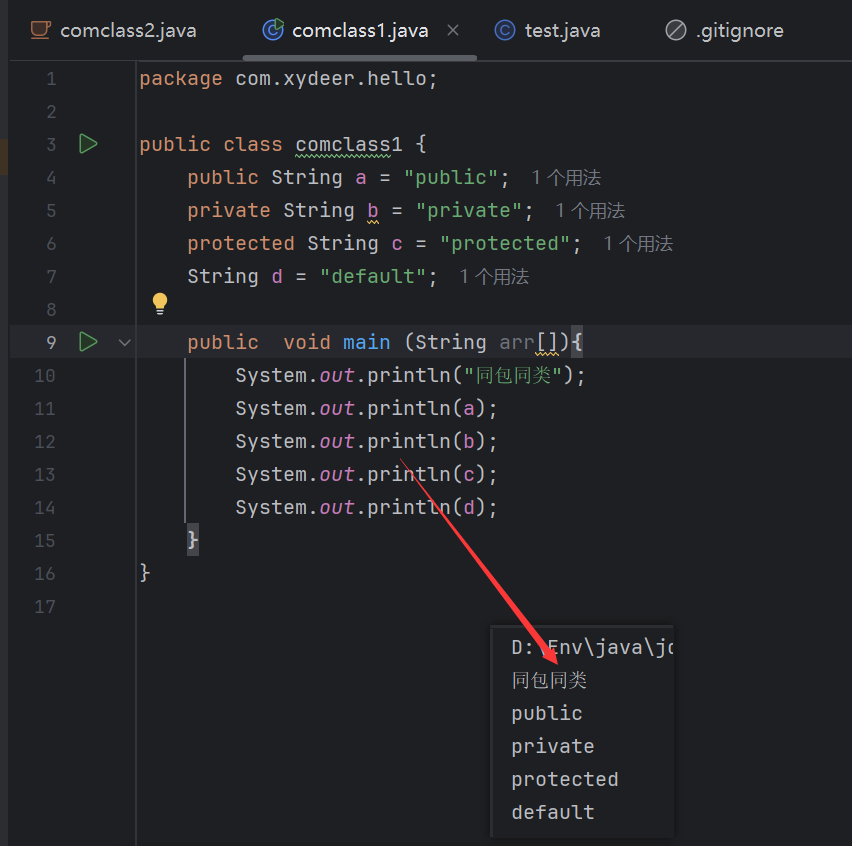Open the comclass2.java tab

[126, 30]
